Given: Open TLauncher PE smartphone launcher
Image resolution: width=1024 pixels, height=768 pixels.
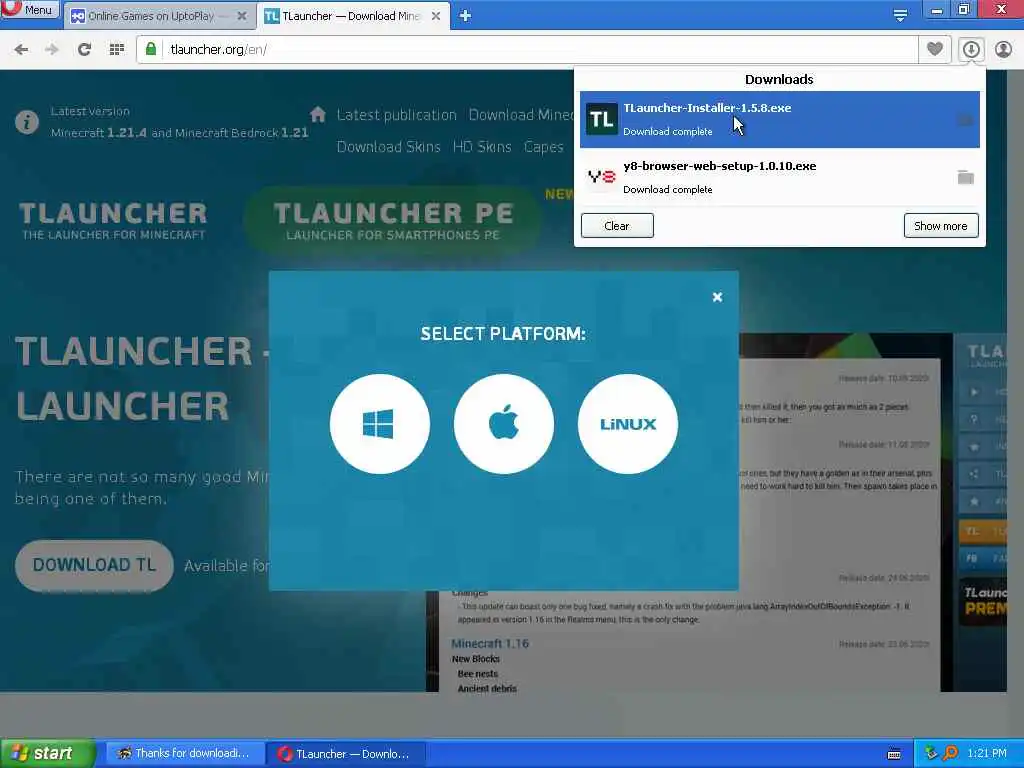Looking at the screenshot, I should pyautogui.click(x=392, y=221).
